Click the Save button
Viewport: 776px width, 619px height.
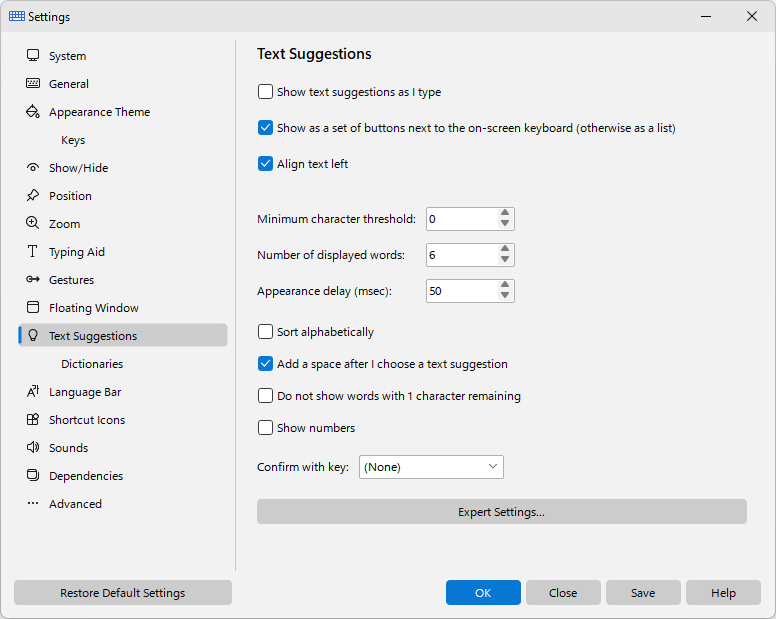click(x=643, y=593)
